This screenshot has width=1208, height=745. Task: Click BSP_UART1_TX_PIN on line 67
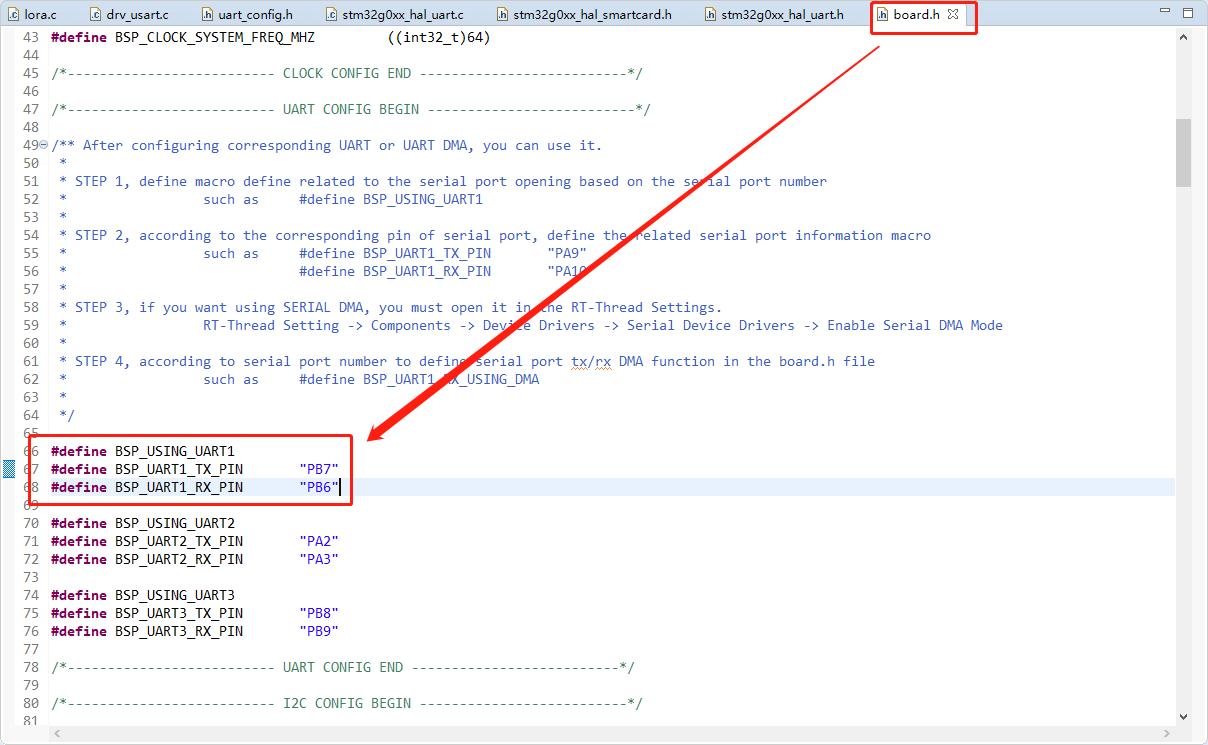(x=179, y=469)
